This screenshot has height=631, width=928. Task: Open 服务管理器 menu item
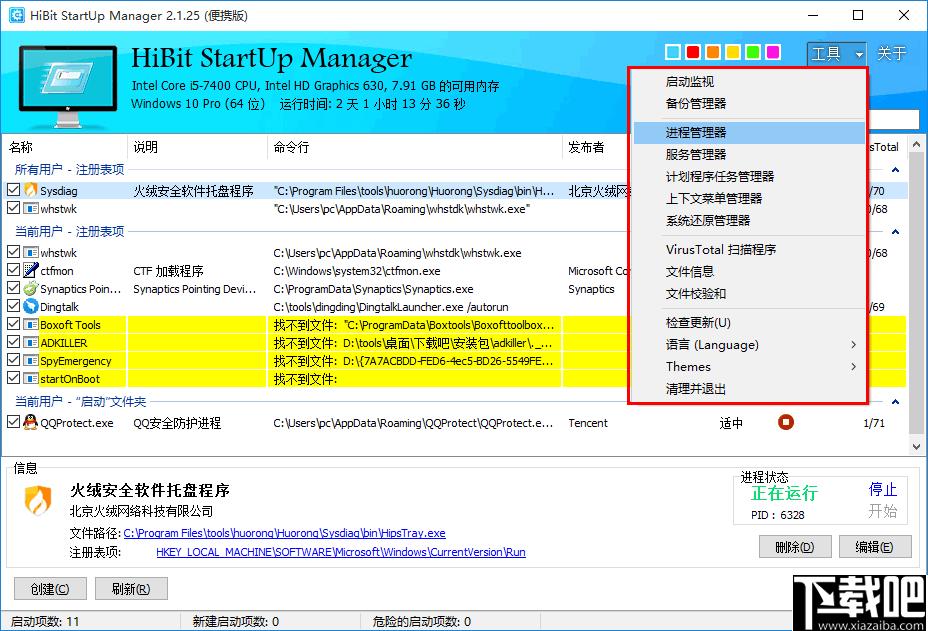coord(748,154)
